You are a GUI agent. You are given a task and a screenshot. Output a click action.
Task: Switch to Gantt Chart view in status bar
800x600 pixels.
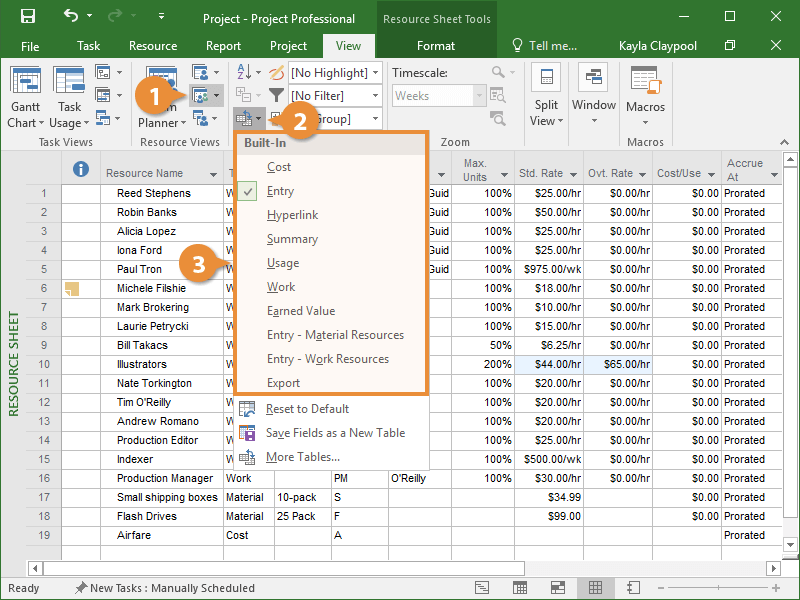click(483, 588)
